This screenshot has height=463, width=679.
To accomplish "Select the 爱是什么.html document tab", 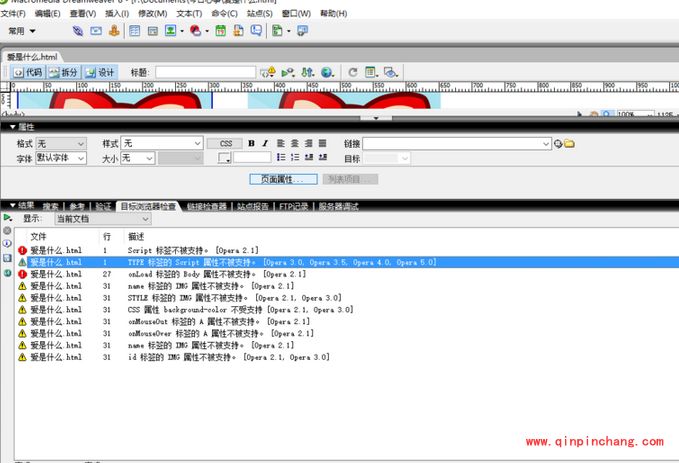I will (x=32, y=57).
